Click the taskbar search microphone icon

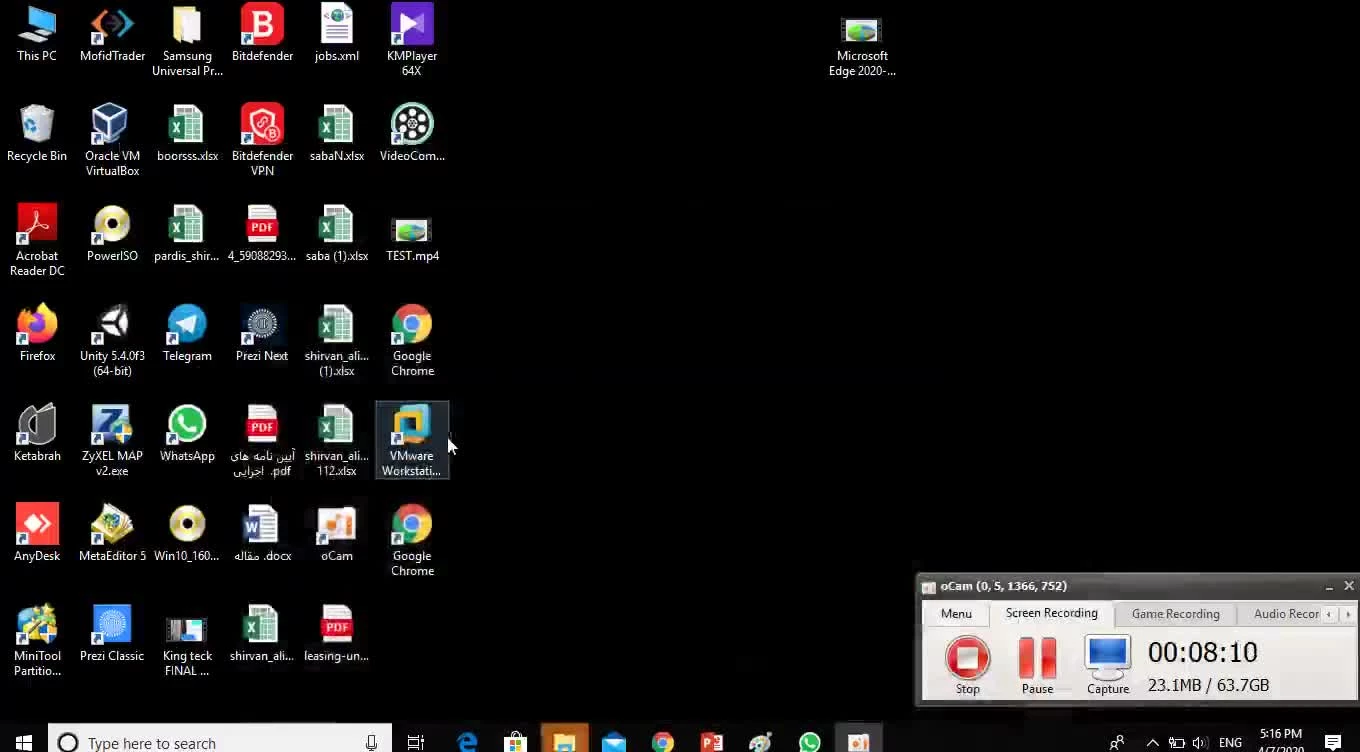(x=371, y=742)
